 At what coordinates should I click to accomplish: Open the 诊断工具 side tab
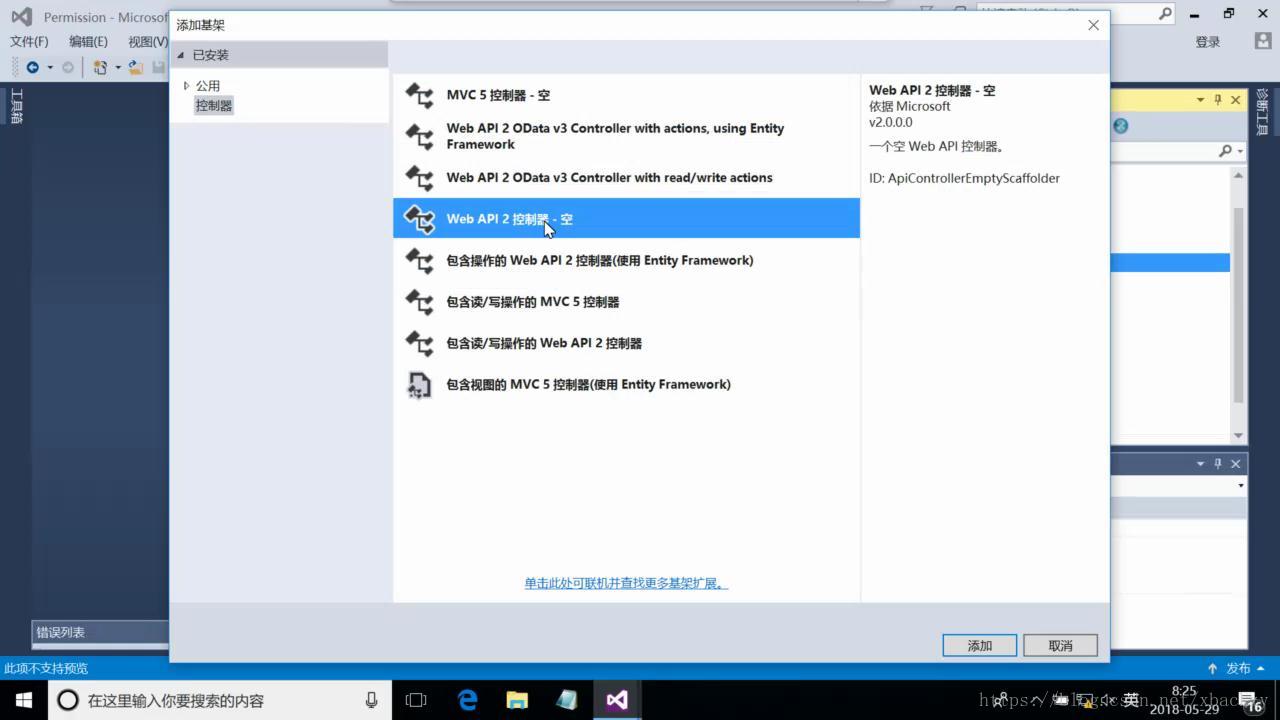[1262, 112]
